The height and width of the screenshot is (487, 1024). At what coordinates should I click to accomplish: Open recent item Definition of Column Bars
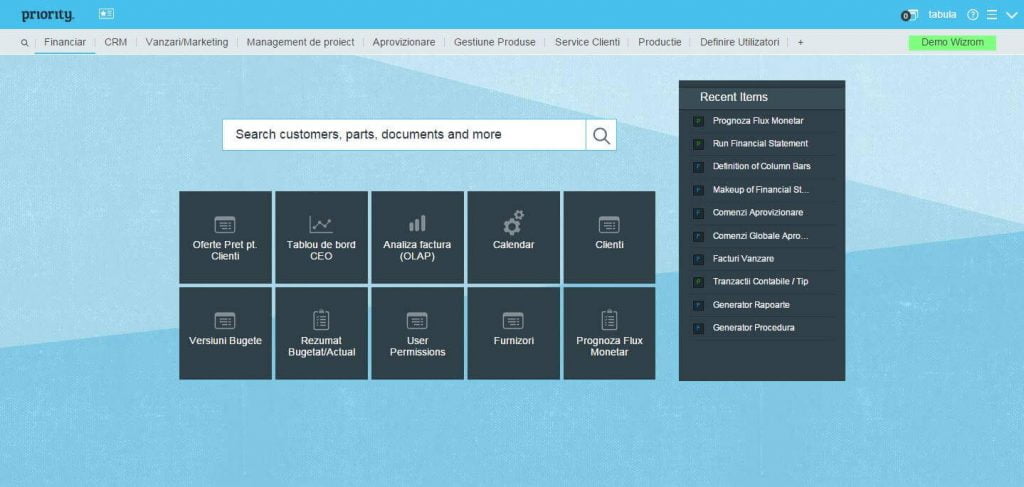point(761,166)
